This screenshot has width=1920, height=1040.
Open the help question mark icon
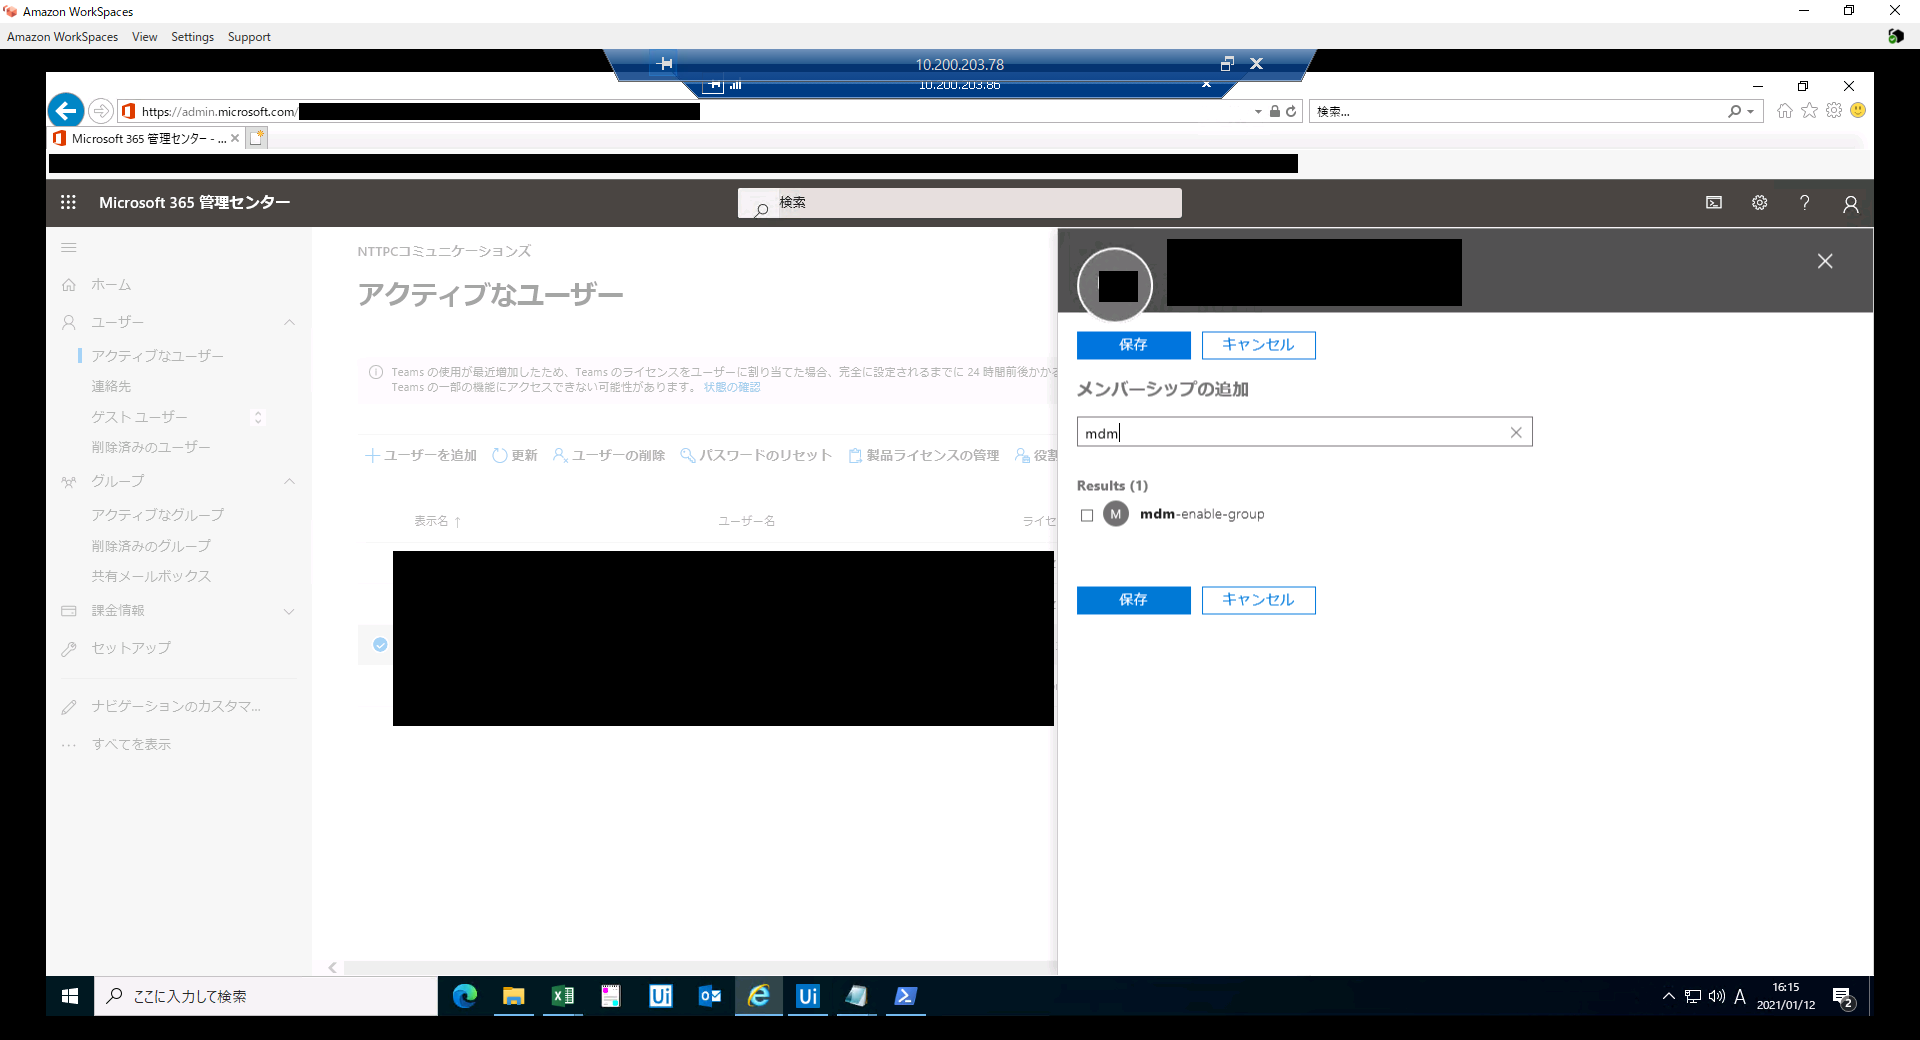[1805, 203]
